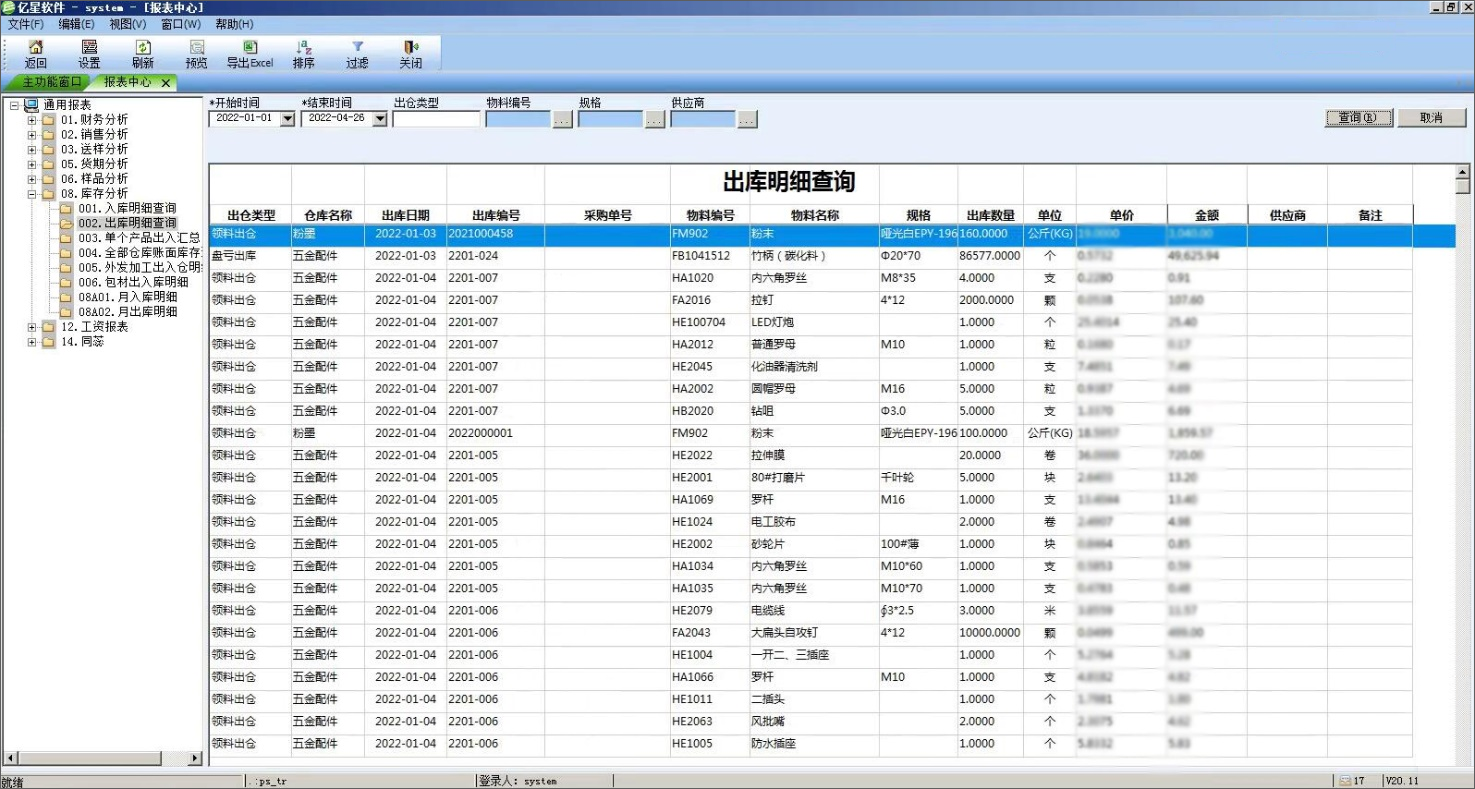1475x789 pixels.
Task: Click the browse button next to 供应商
Action: [747, 119]
